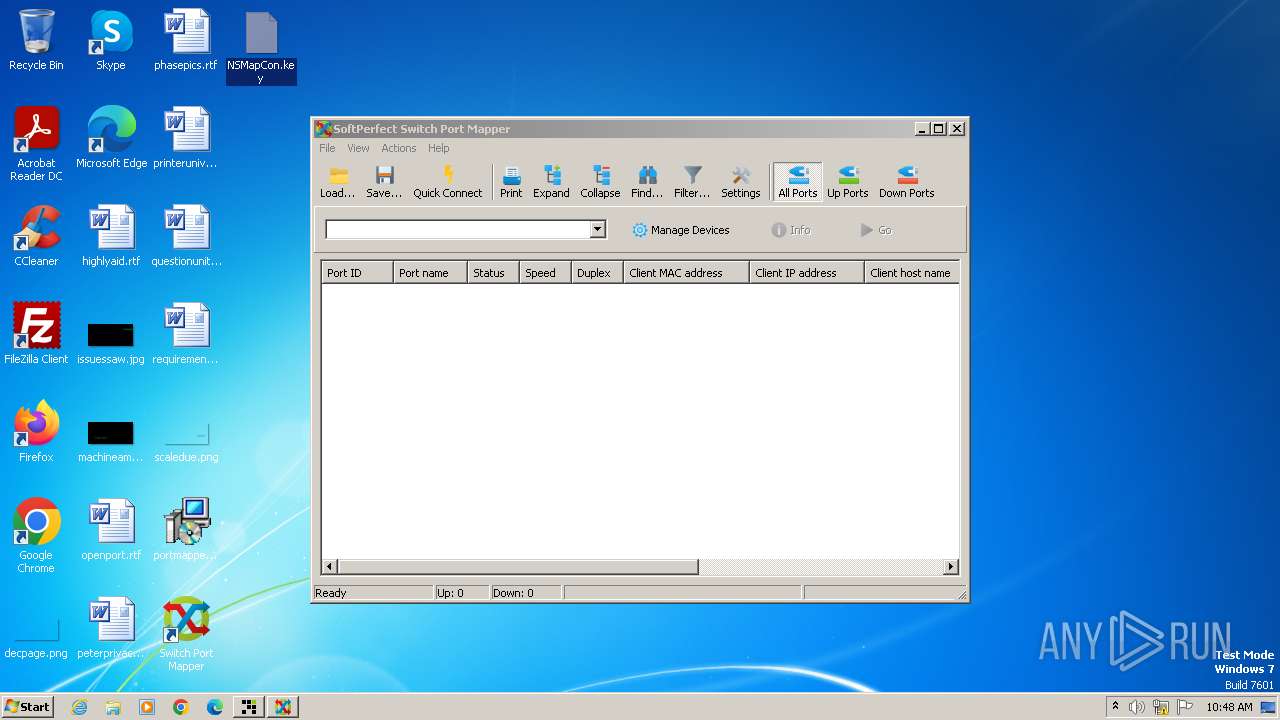The height and width of the screenshot is (720, 1280).
Task: Sort by Duplex column header
Action: 598,273
